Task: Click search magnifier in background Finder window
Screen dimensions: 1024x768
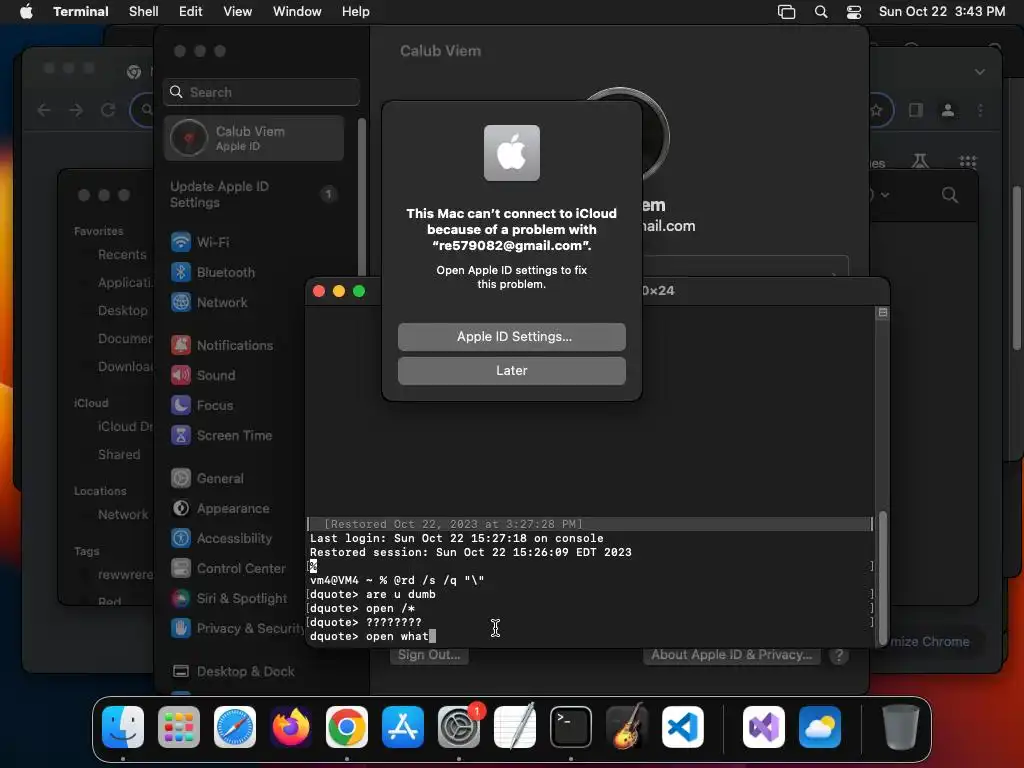Action: click(x=950, y=195)
